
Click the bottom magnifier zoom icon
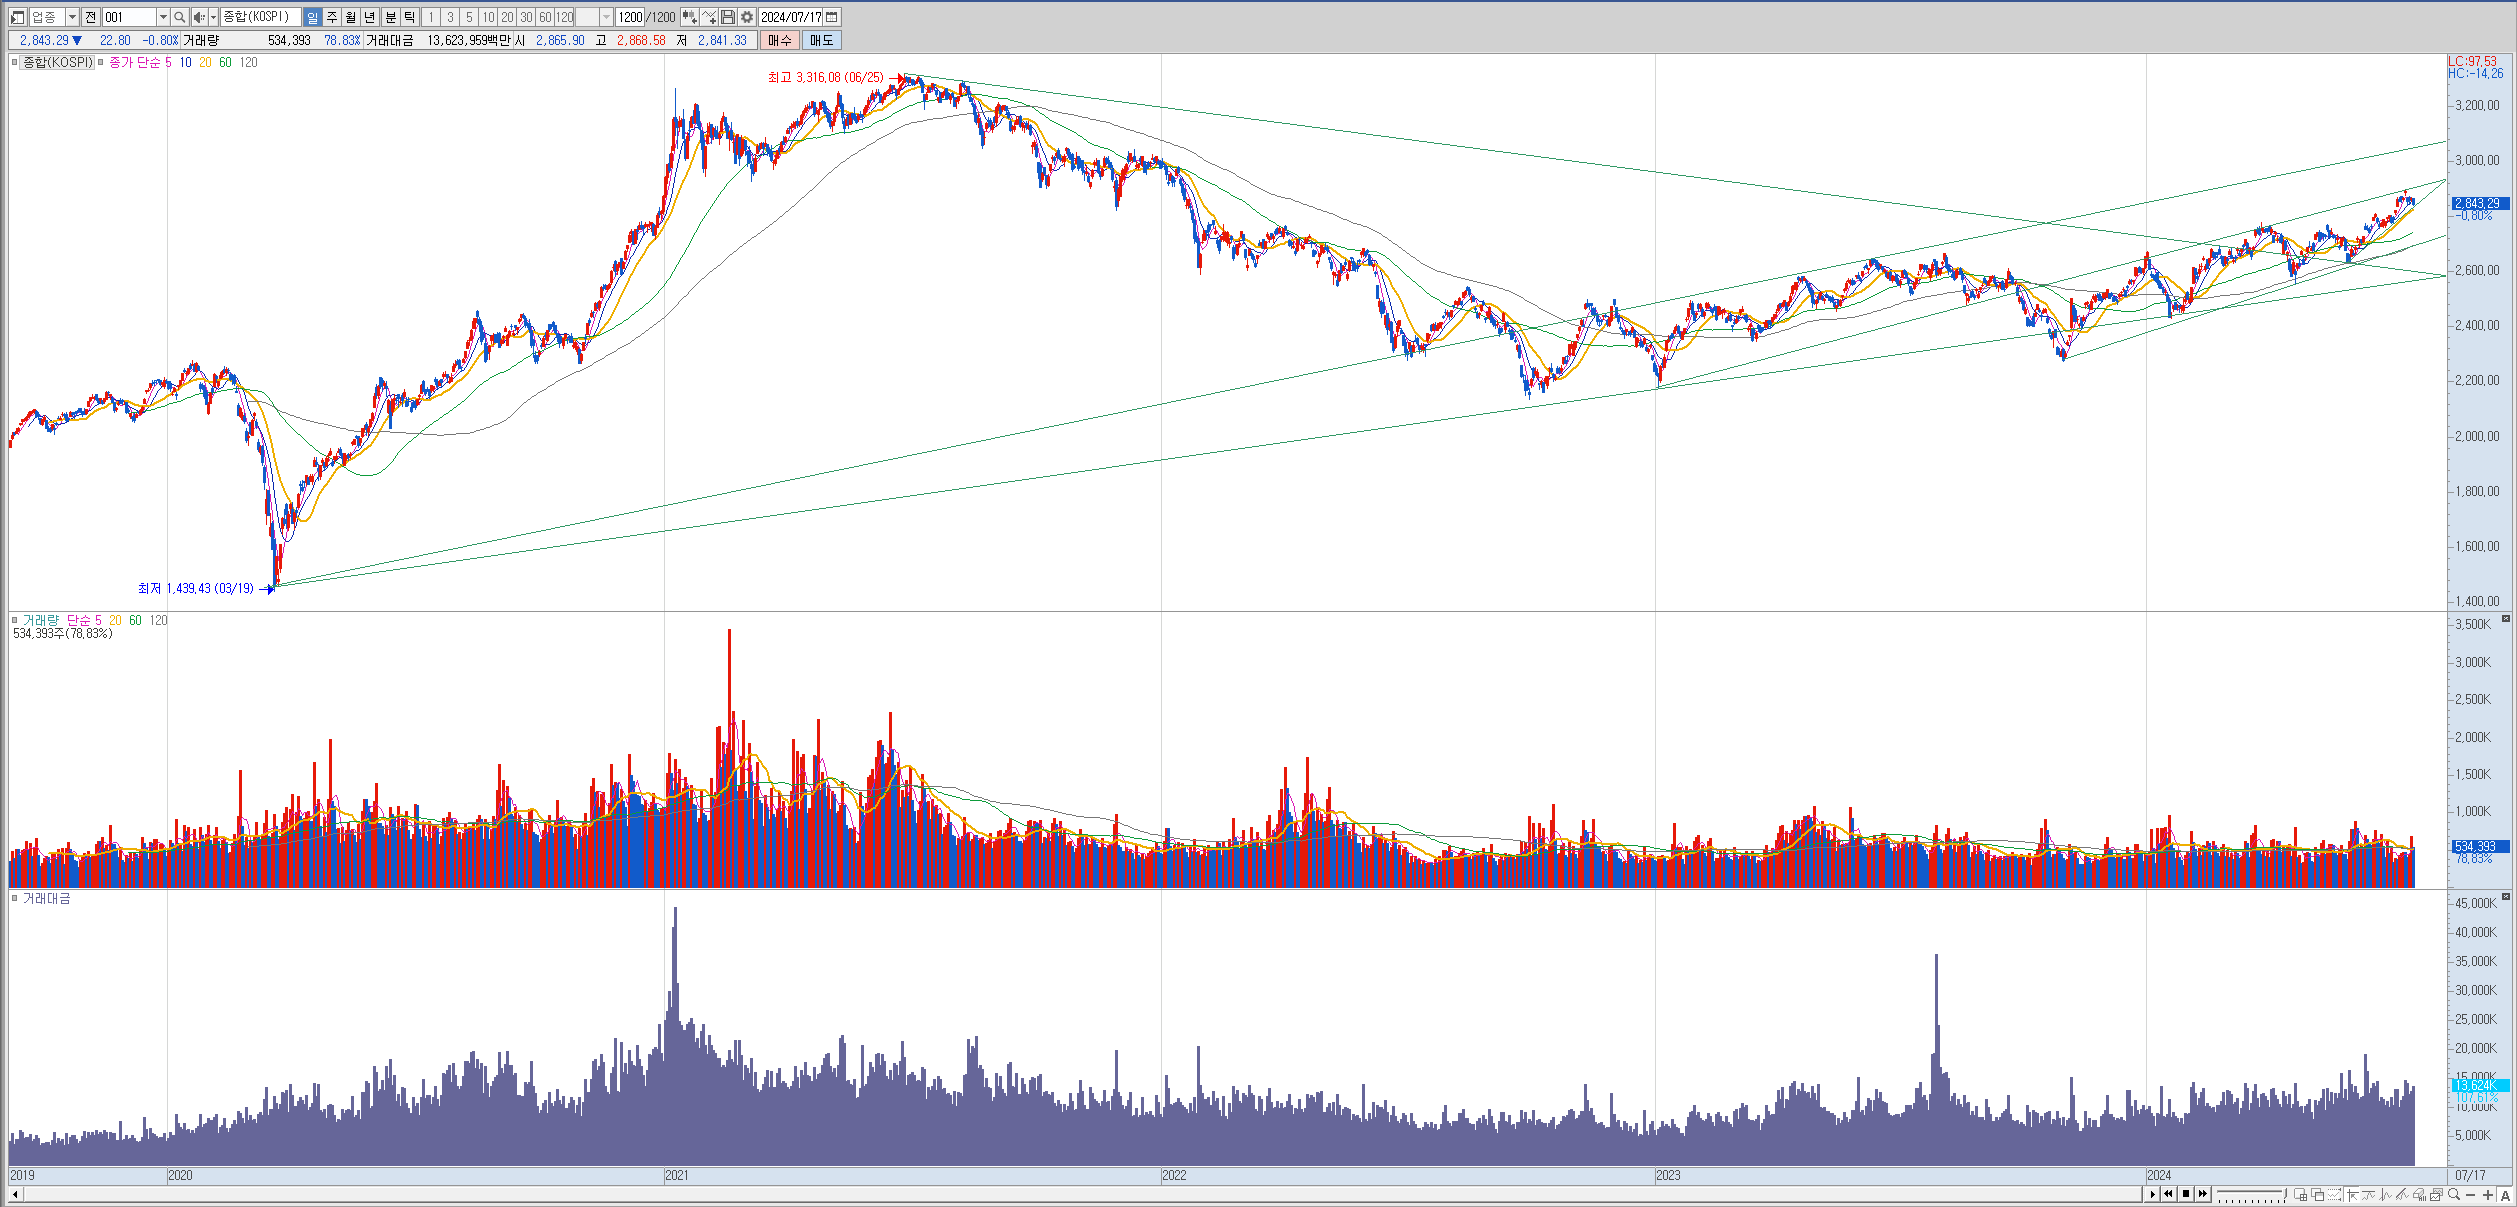coord(2454,1194)
